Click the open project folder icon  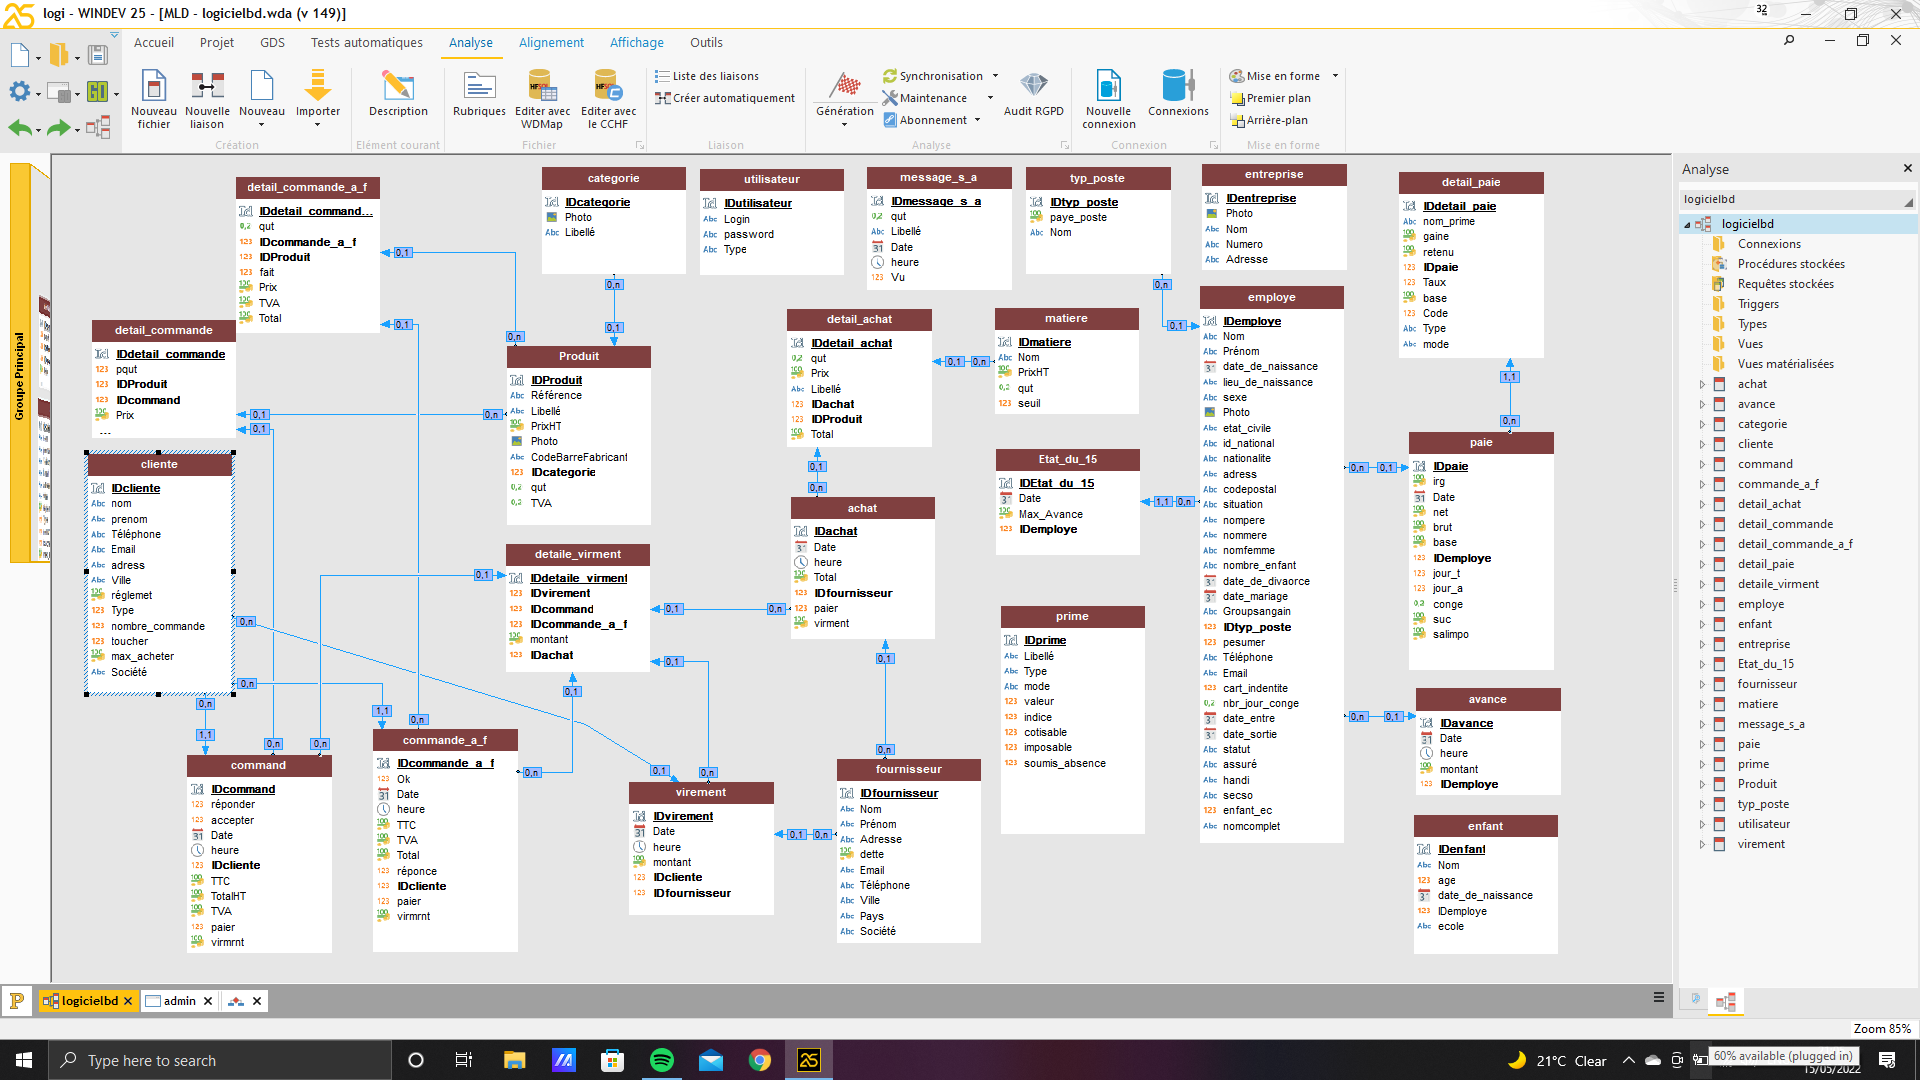pos(59,55)
